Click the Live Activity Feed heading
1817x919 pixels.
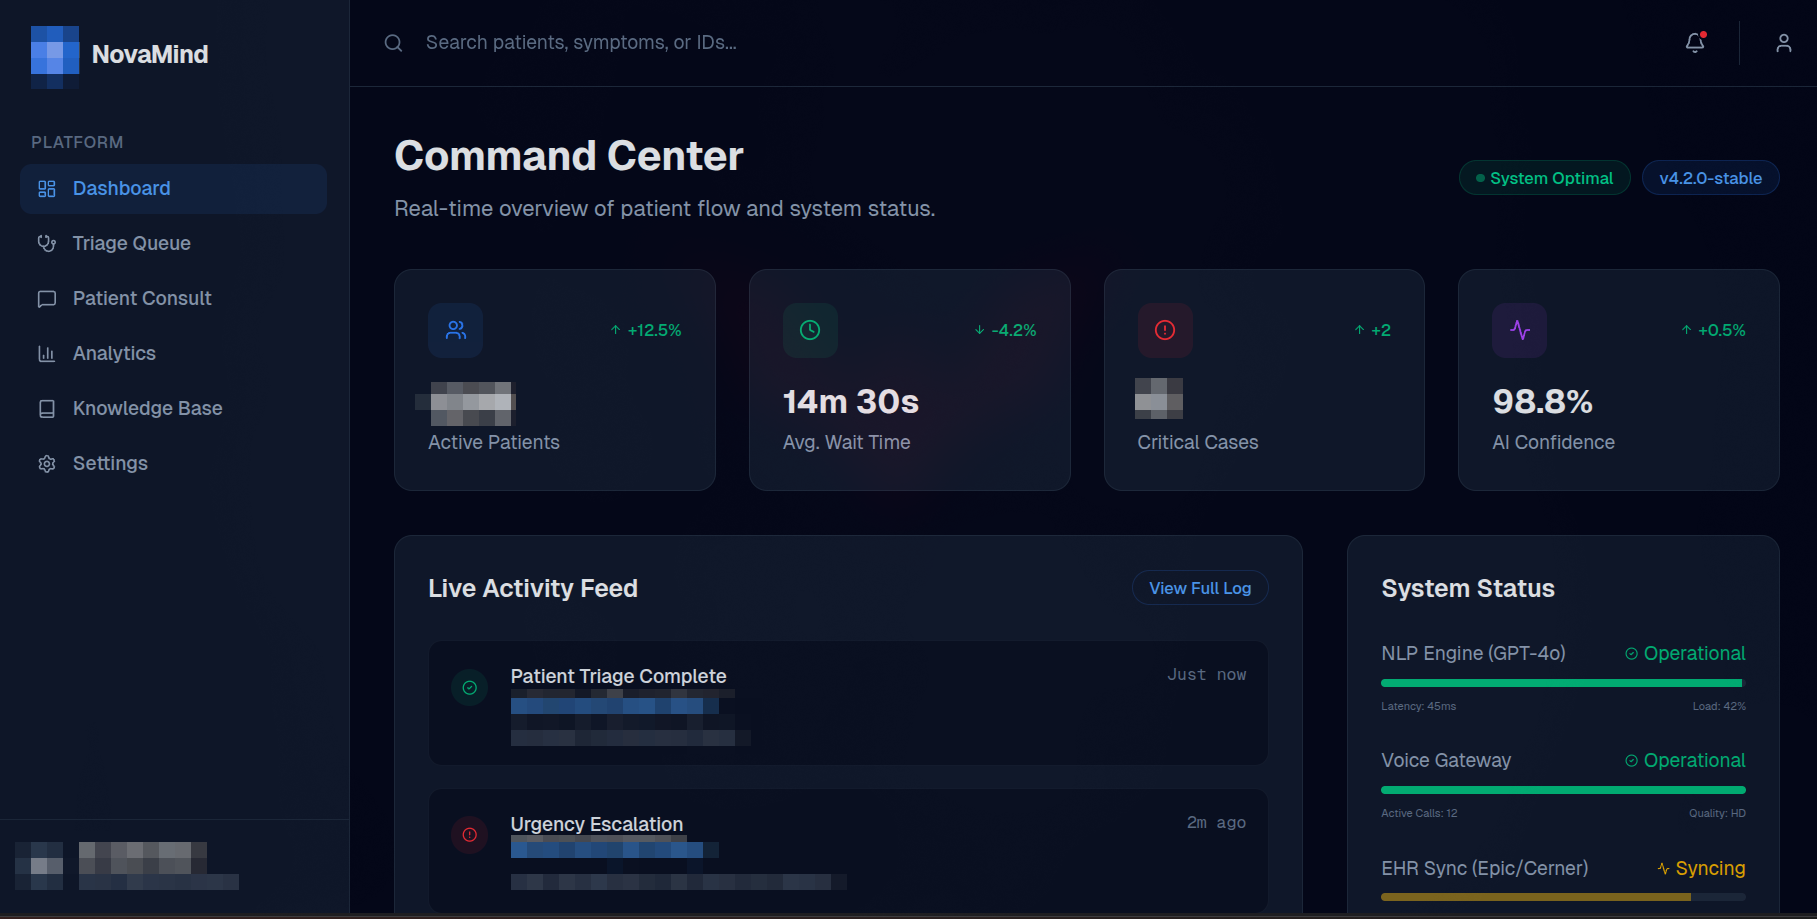point(533,588)
